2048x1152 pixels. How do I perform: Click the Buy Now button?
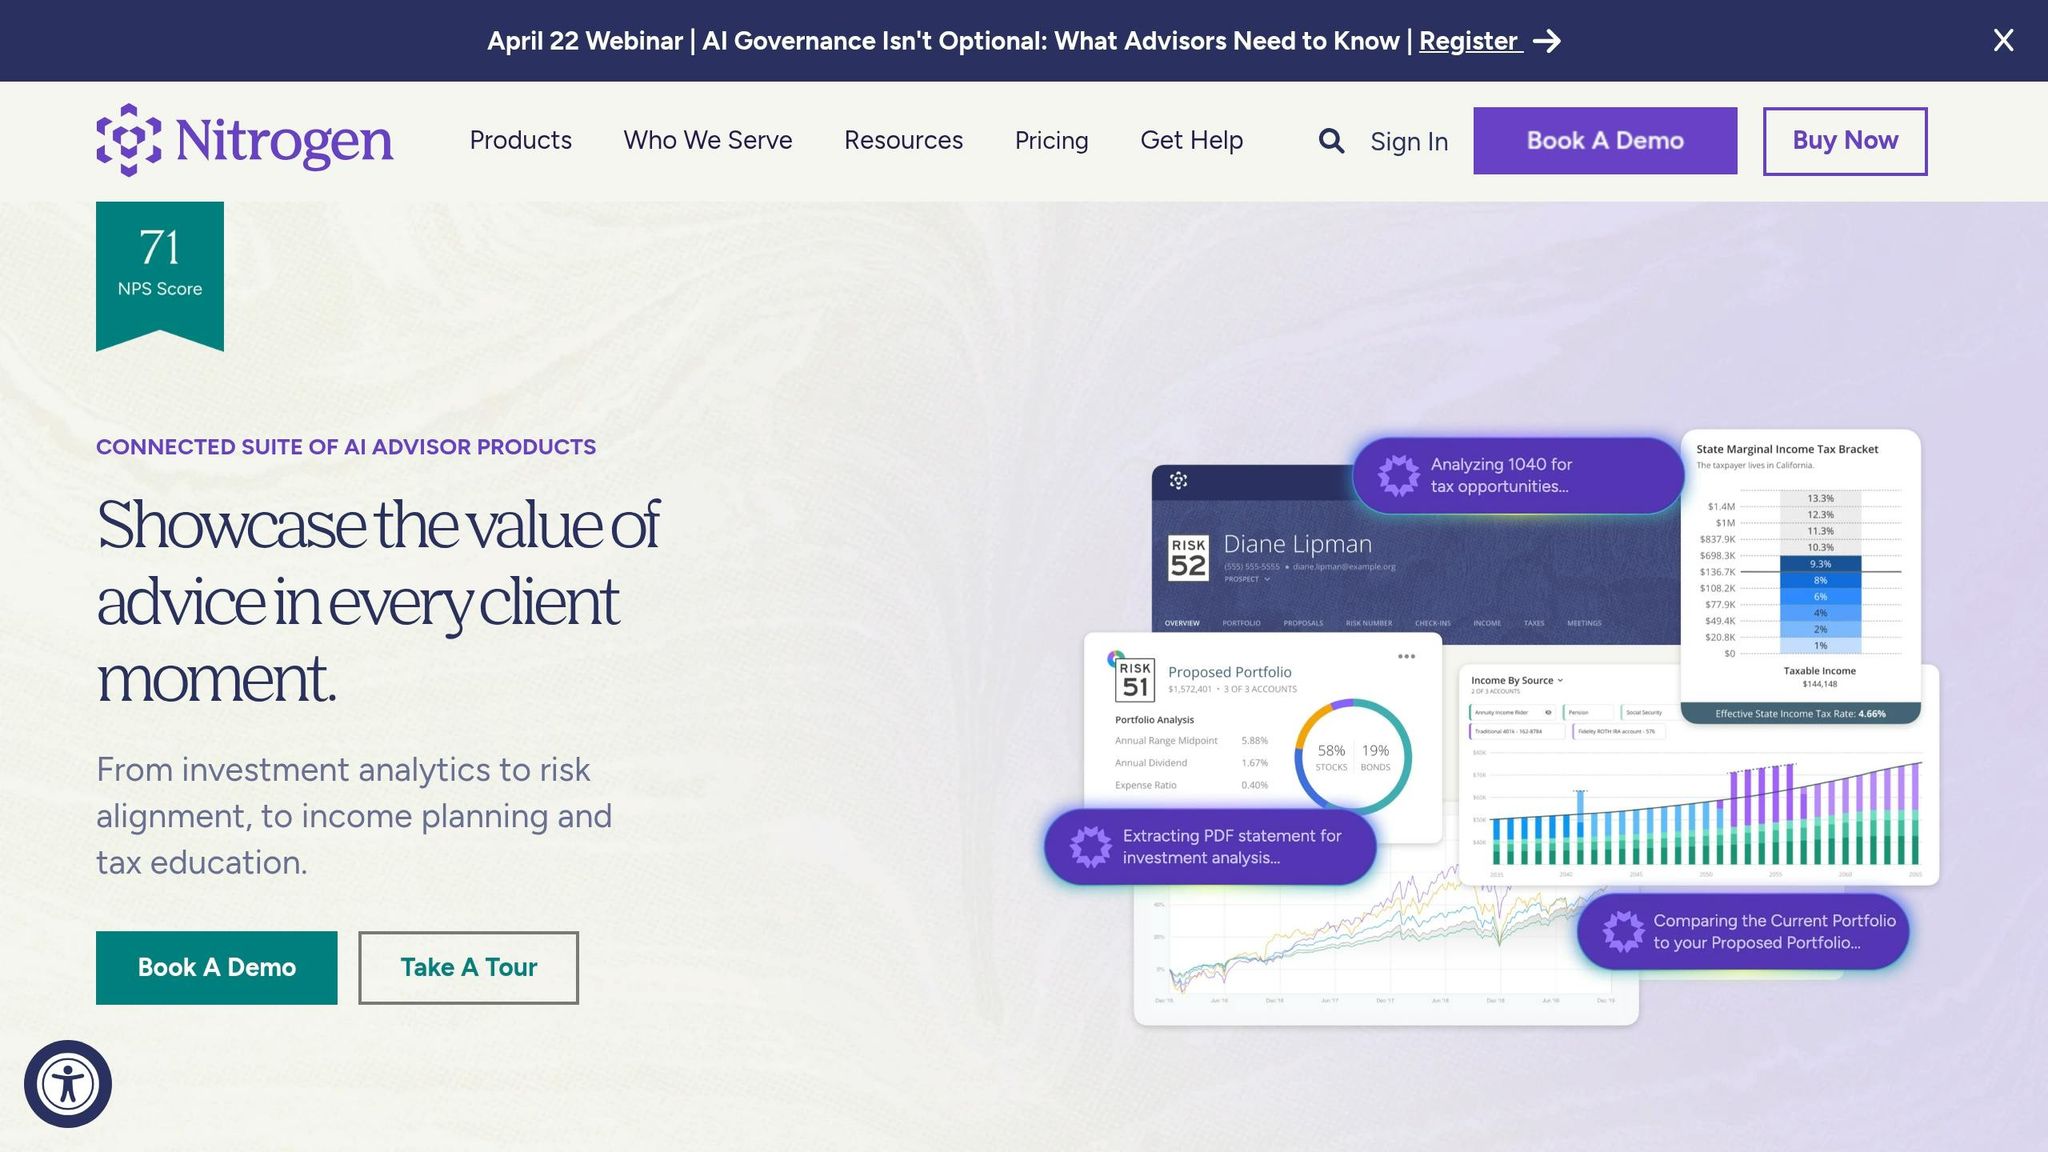click(x=1844, y=141)
